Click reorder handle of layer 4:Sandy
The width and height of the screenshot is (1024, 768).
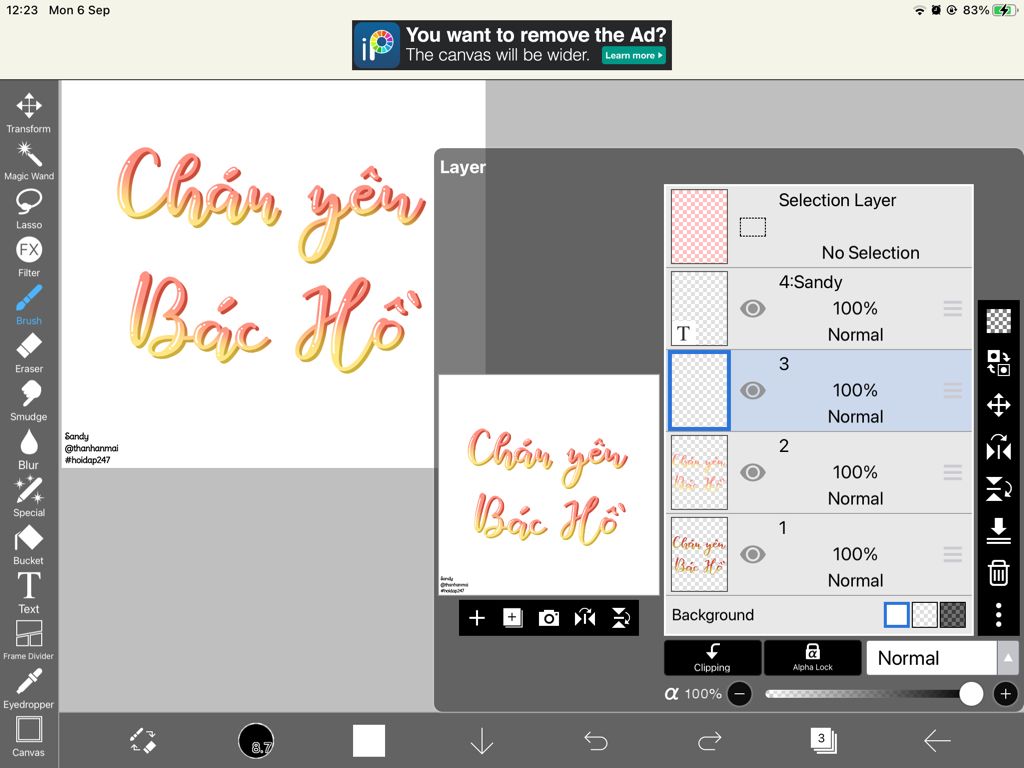pyautogui.click(x=953, y=308)
